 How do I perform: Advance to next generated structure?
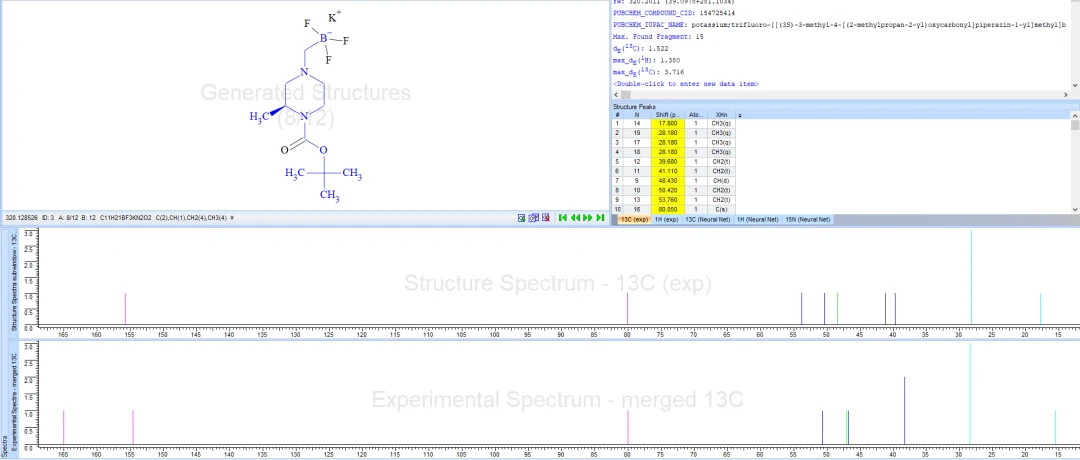tap(588, 218)
